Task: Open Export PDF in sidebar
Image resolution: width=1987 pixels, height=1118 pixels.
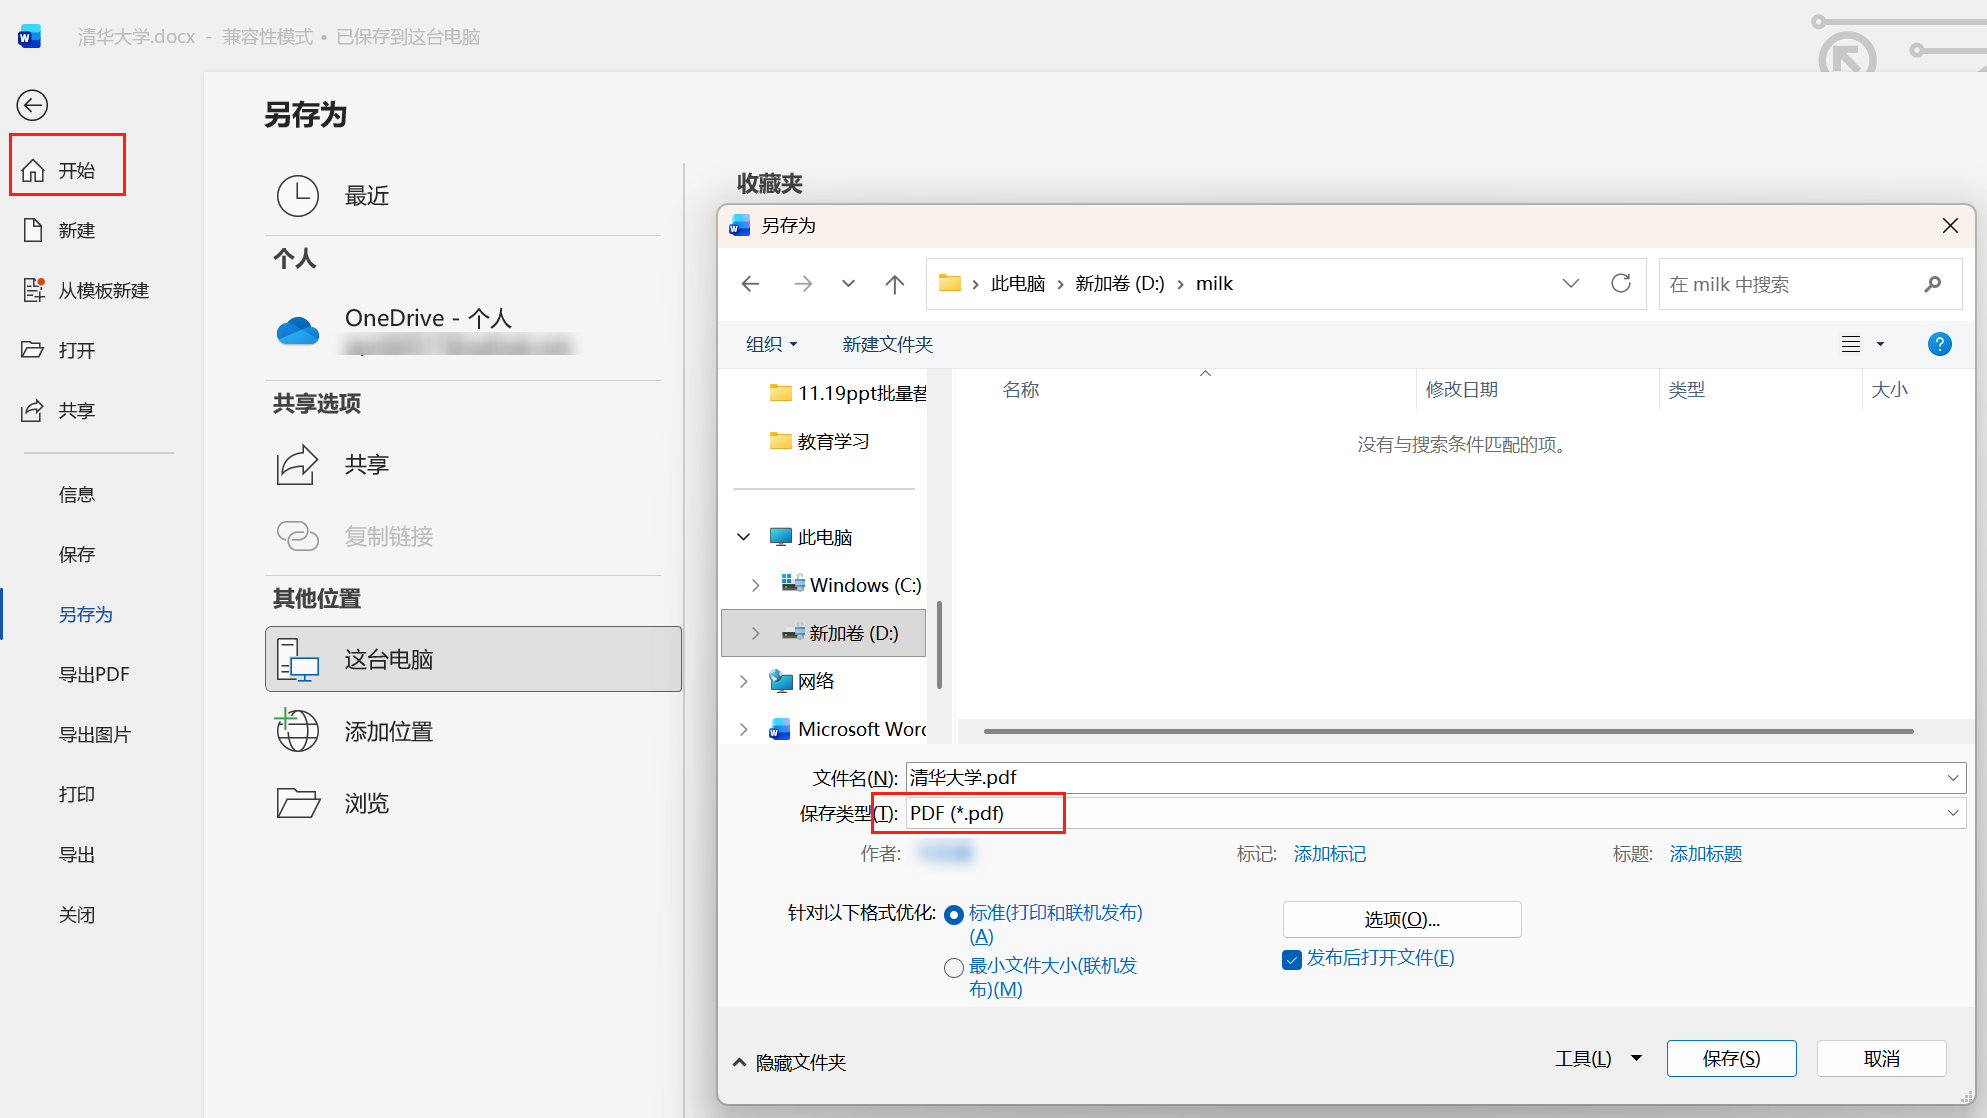Action: coord(94,674)
